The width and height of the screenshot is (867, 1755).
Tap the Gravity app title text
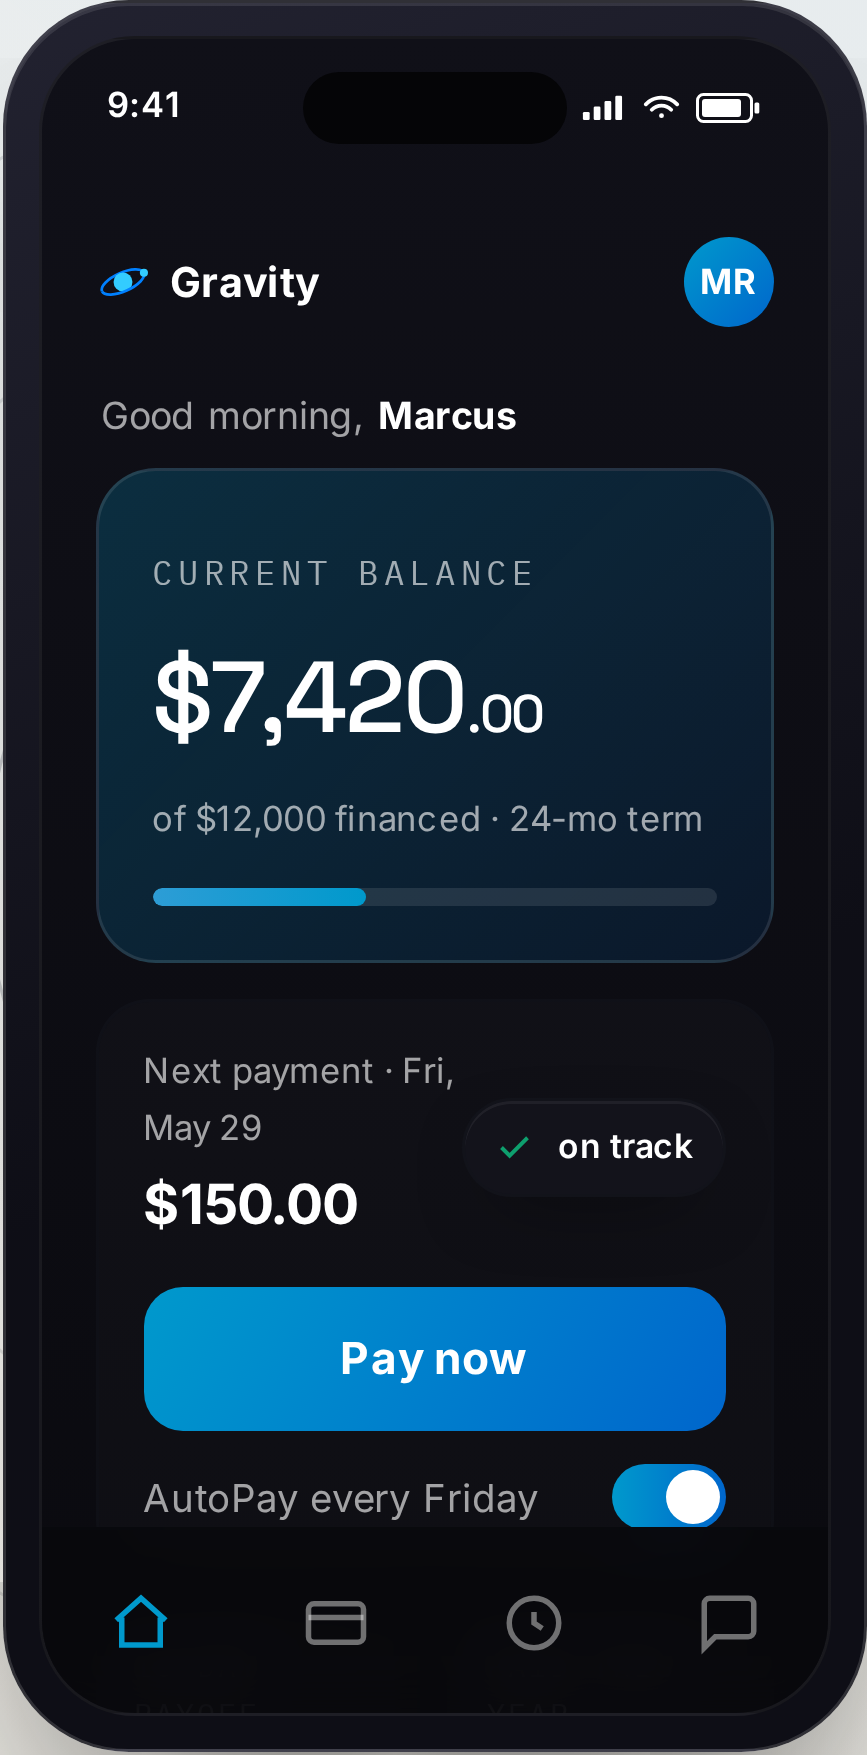click(245, 283)
